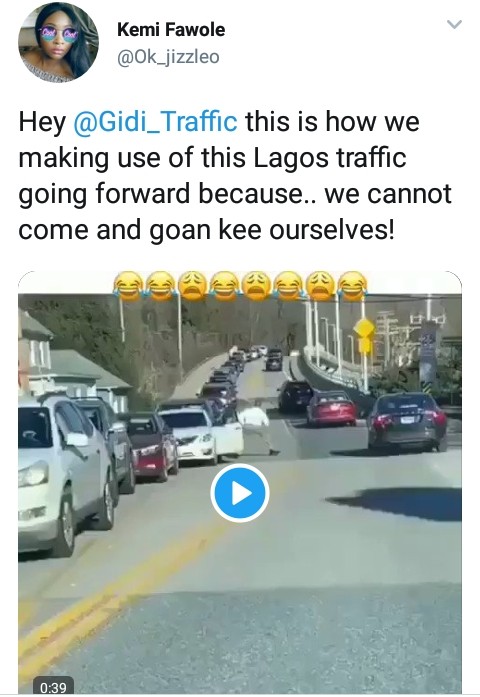The image size is (480, 697).
Task: Click the silver car in the video foreground
Action: click(62, 473)
